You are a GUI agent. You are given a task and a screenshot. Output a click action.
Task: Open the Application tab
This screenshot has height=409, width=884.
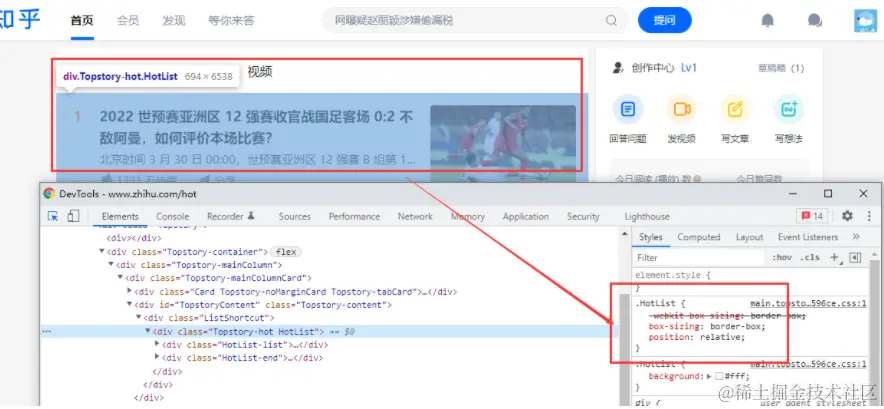[525, 216]
